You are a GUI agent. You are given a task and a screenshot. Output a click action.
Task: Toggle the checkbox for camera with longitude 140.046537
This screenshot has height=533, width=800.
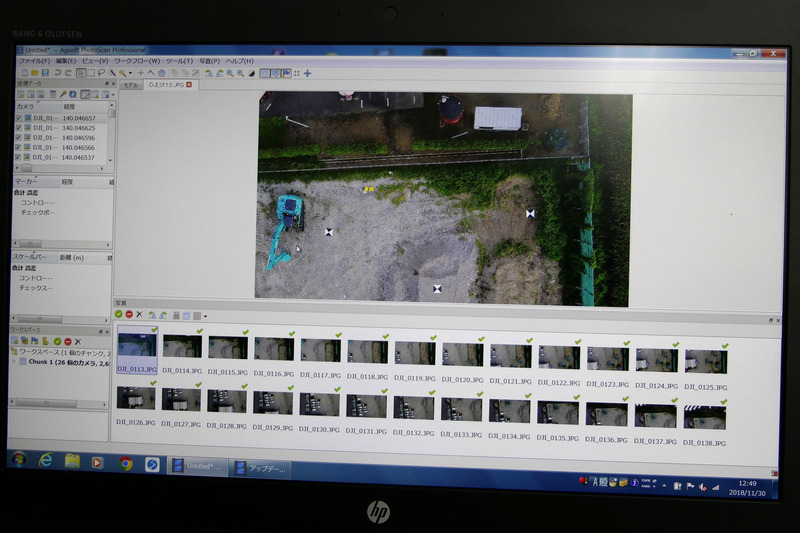coord(19,157)
